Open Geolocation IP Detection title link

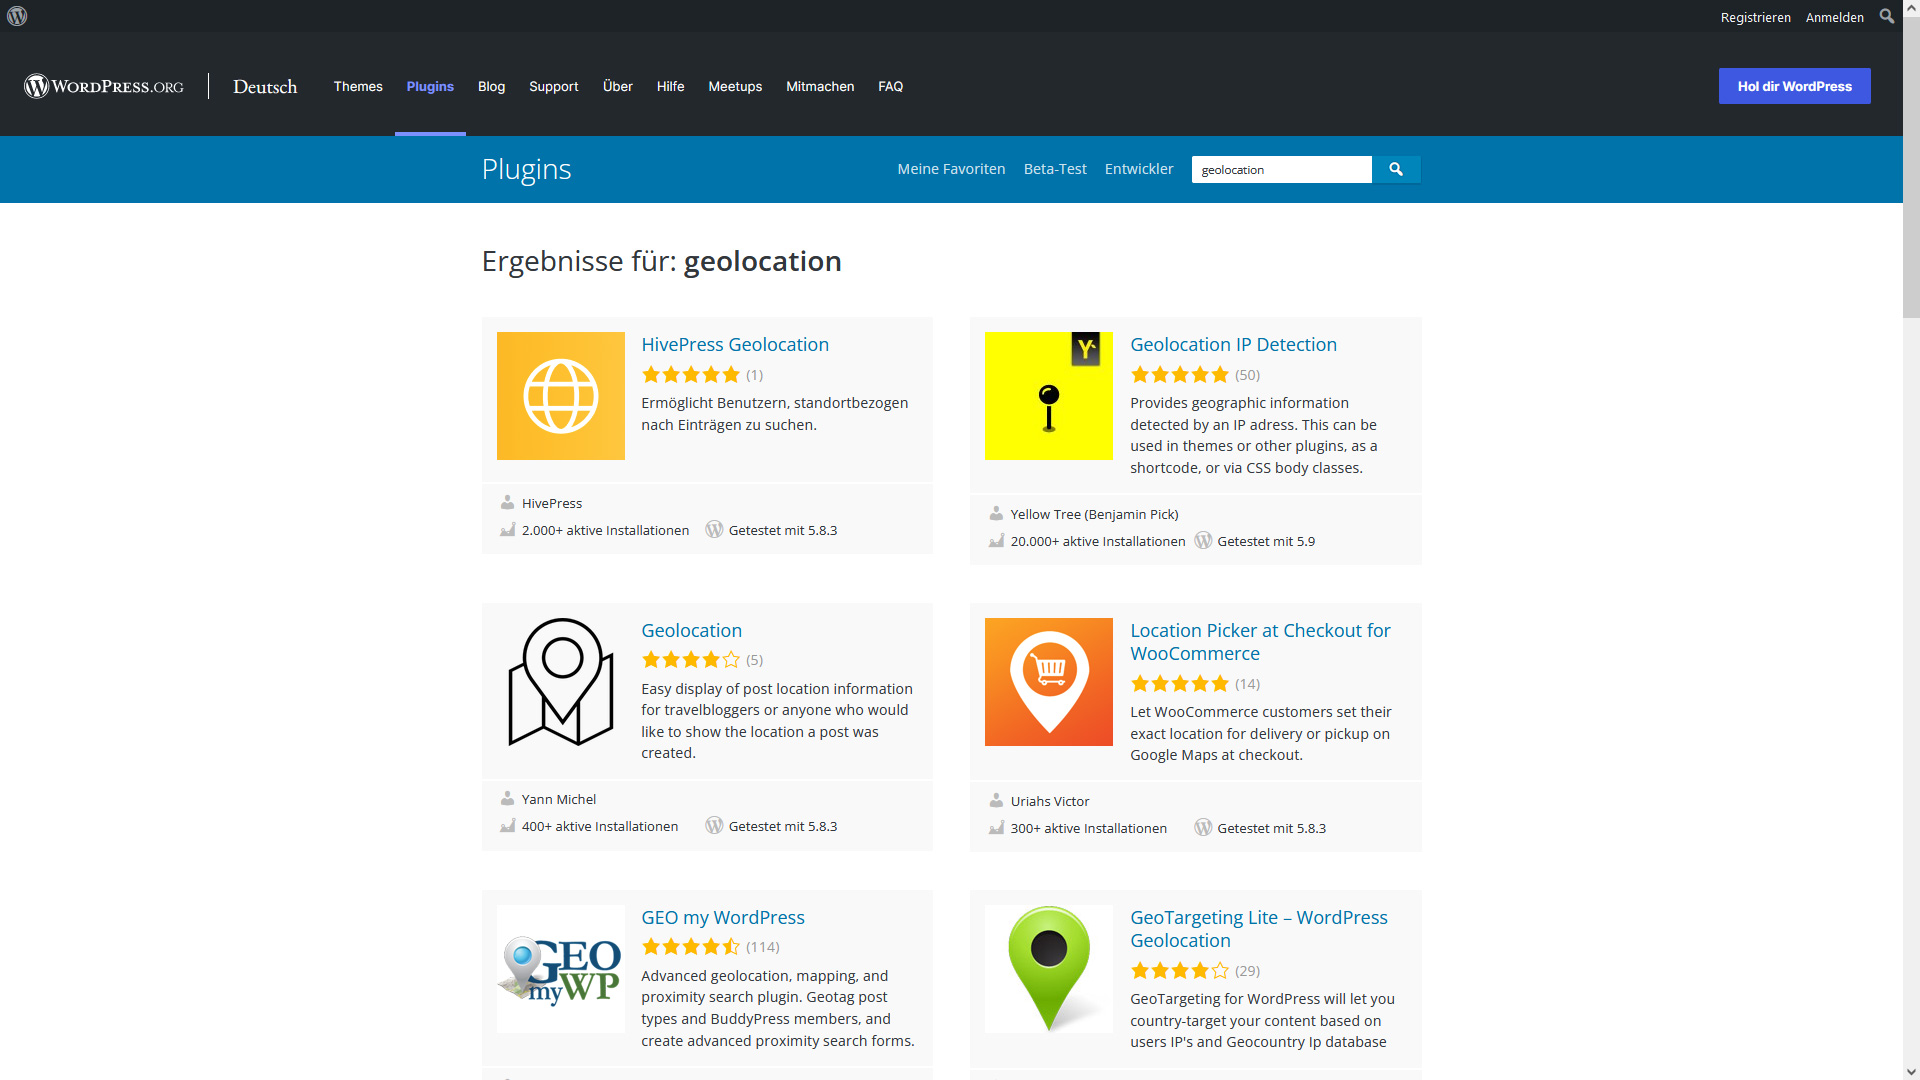pos(1233,344)
